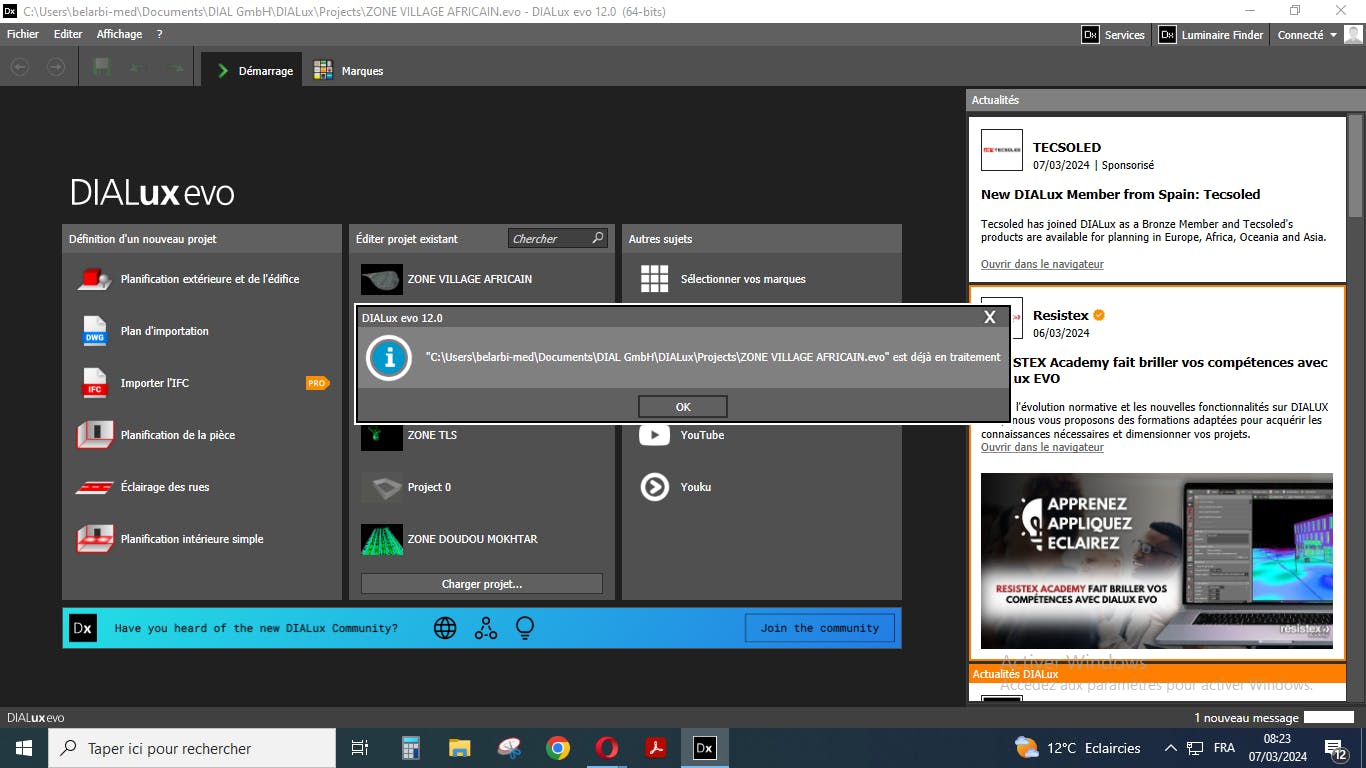Image resolution: width=1366 pixels, height=768 pixels.
Task: Click the DWG Plan d'importation icon
Action: tap(95, 331)
